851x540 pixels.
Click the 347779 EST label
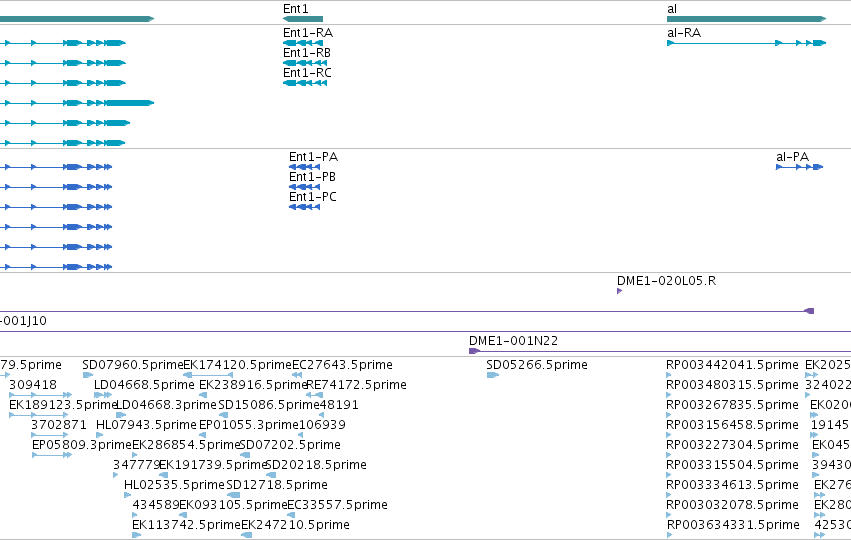pos(136,465)
